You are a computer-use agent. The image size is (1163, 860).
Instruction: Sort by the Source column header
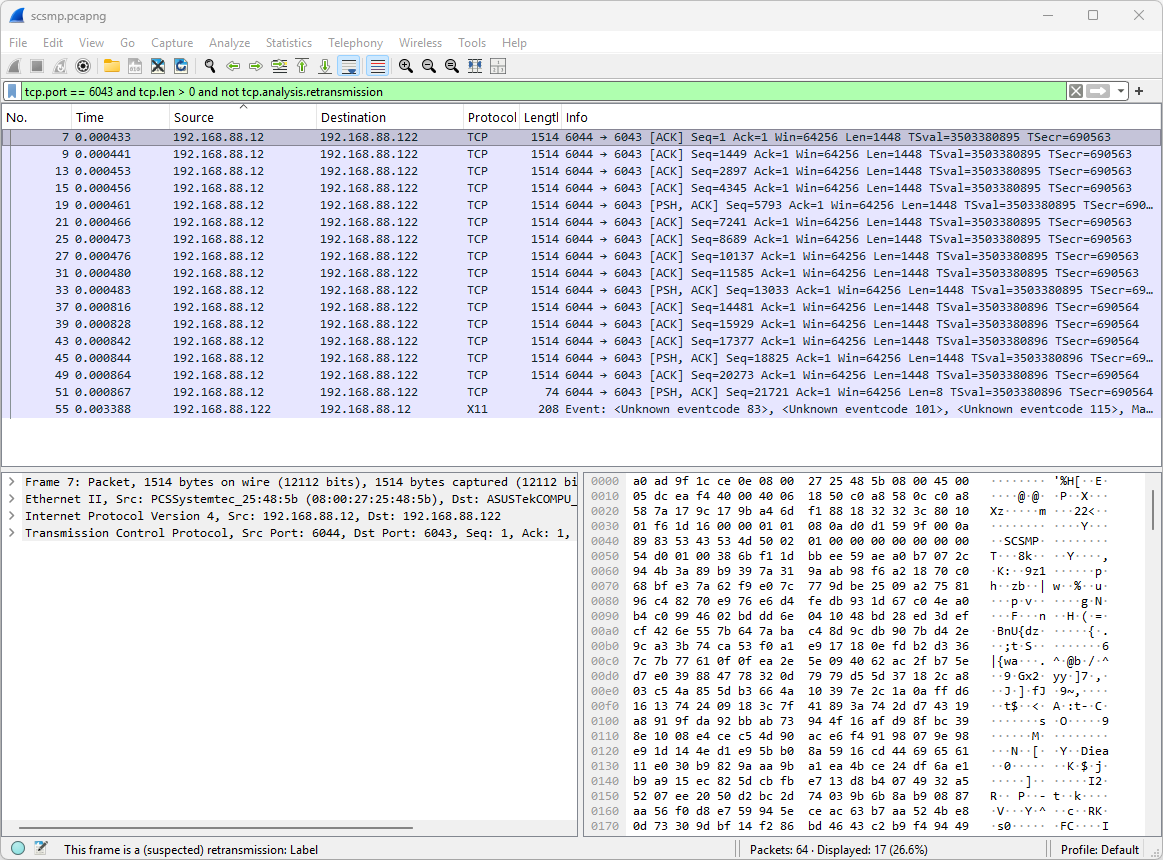(243, 117)
